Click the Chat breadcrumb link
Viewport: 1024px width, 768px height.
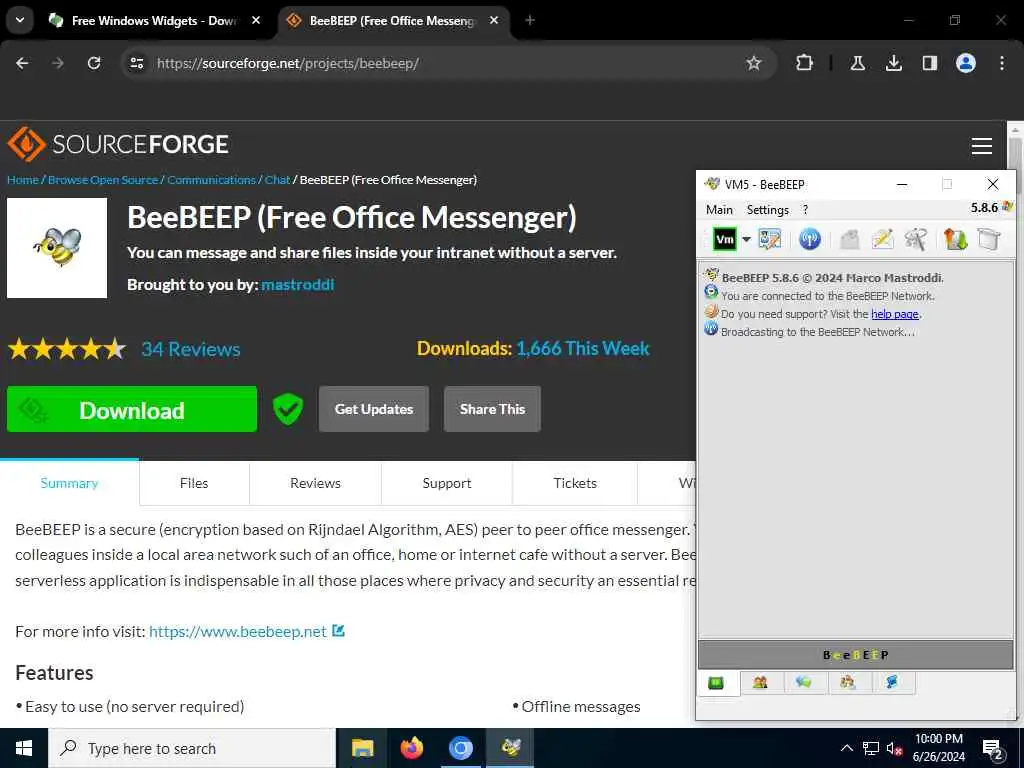coord(278,180)
